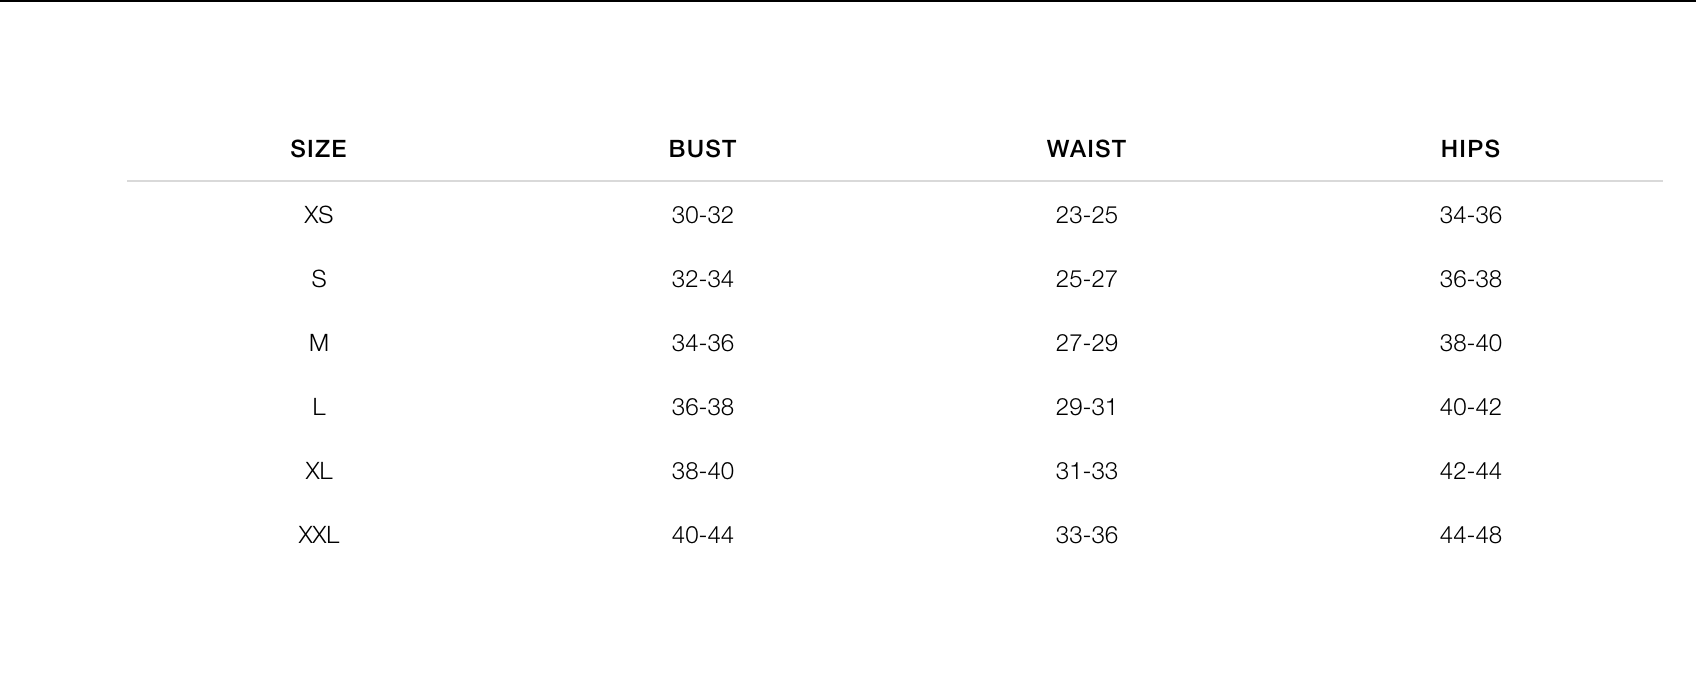
Task: Click the L bust value 36-38
Action: point(702,407)
